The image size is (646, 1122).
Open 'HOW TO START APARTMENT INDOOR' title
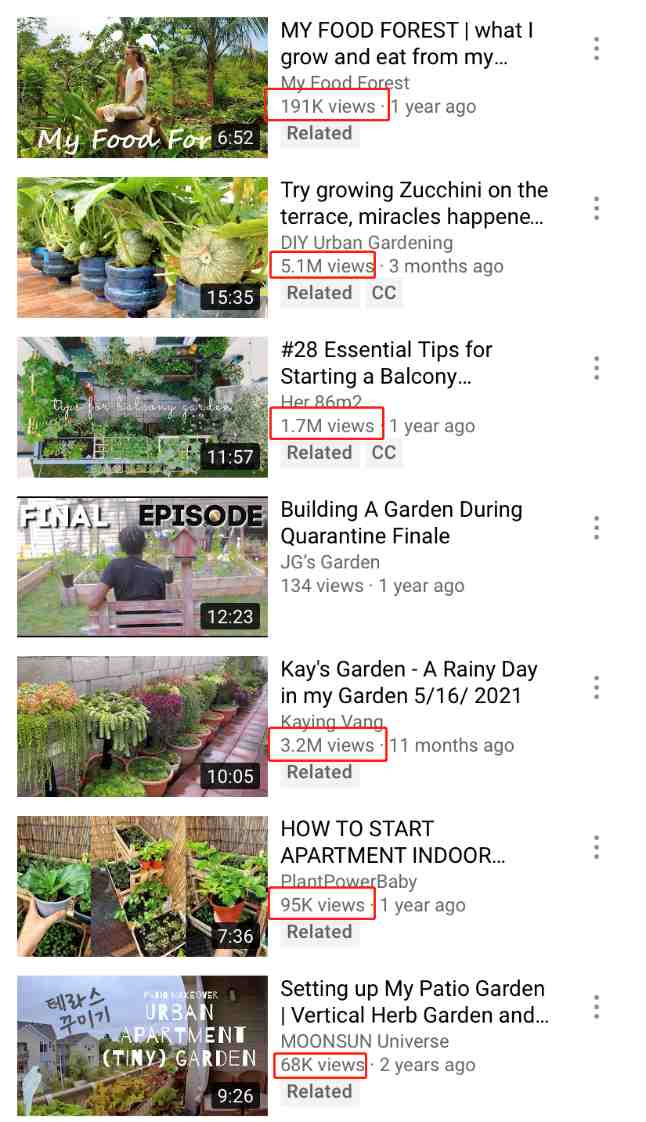click(393, 842)
